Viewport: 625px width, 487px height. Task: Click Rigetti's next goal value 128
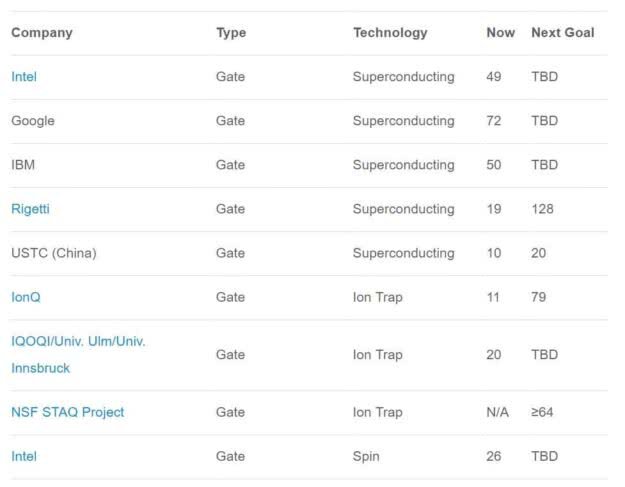pos(542,209)
